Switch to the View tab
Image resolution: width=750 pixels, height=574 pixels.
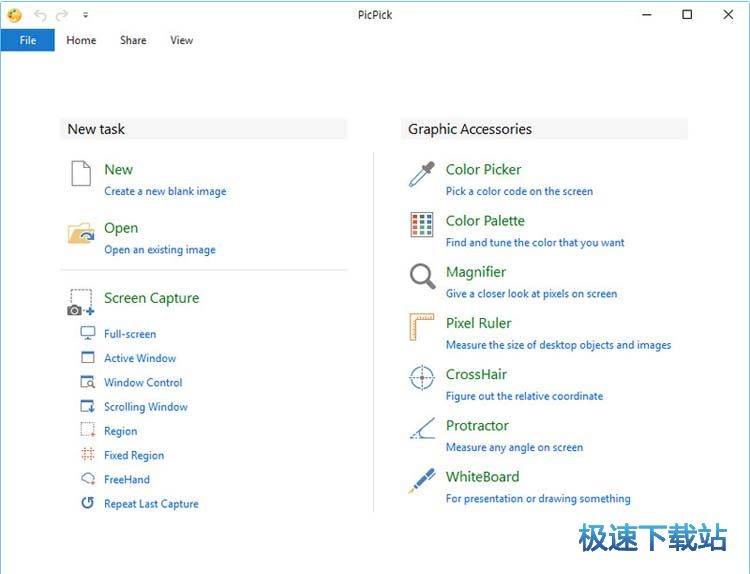pyautogui.click(x=181, y=40)
